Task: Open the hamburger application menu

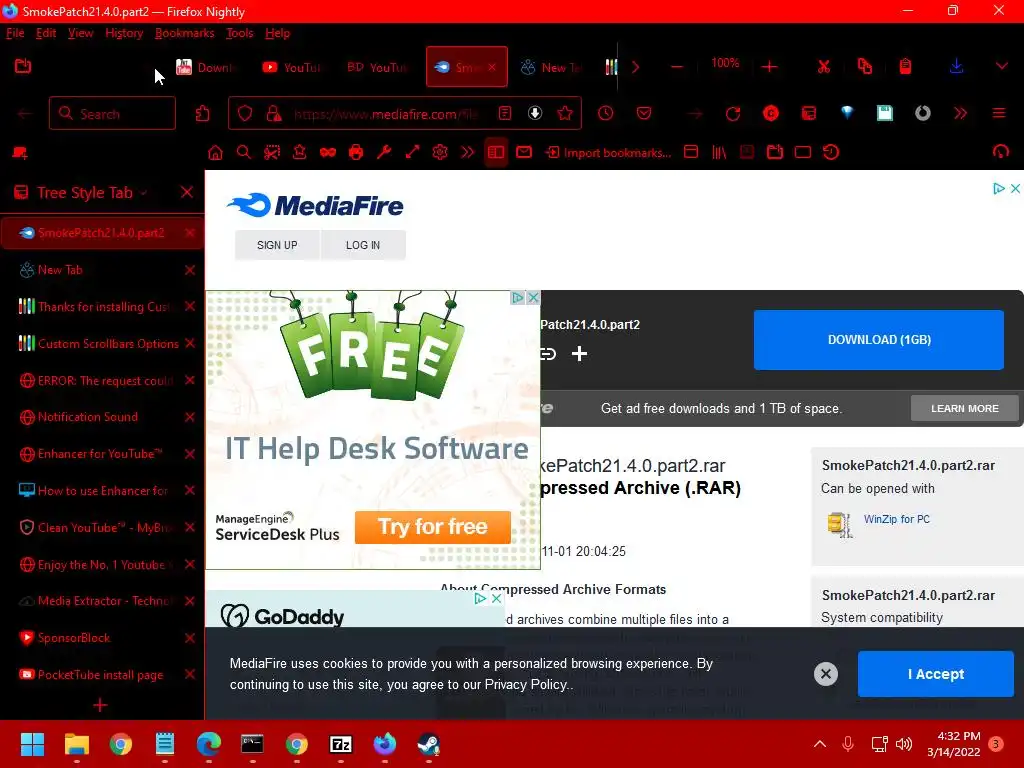Action: pos(999,113)
